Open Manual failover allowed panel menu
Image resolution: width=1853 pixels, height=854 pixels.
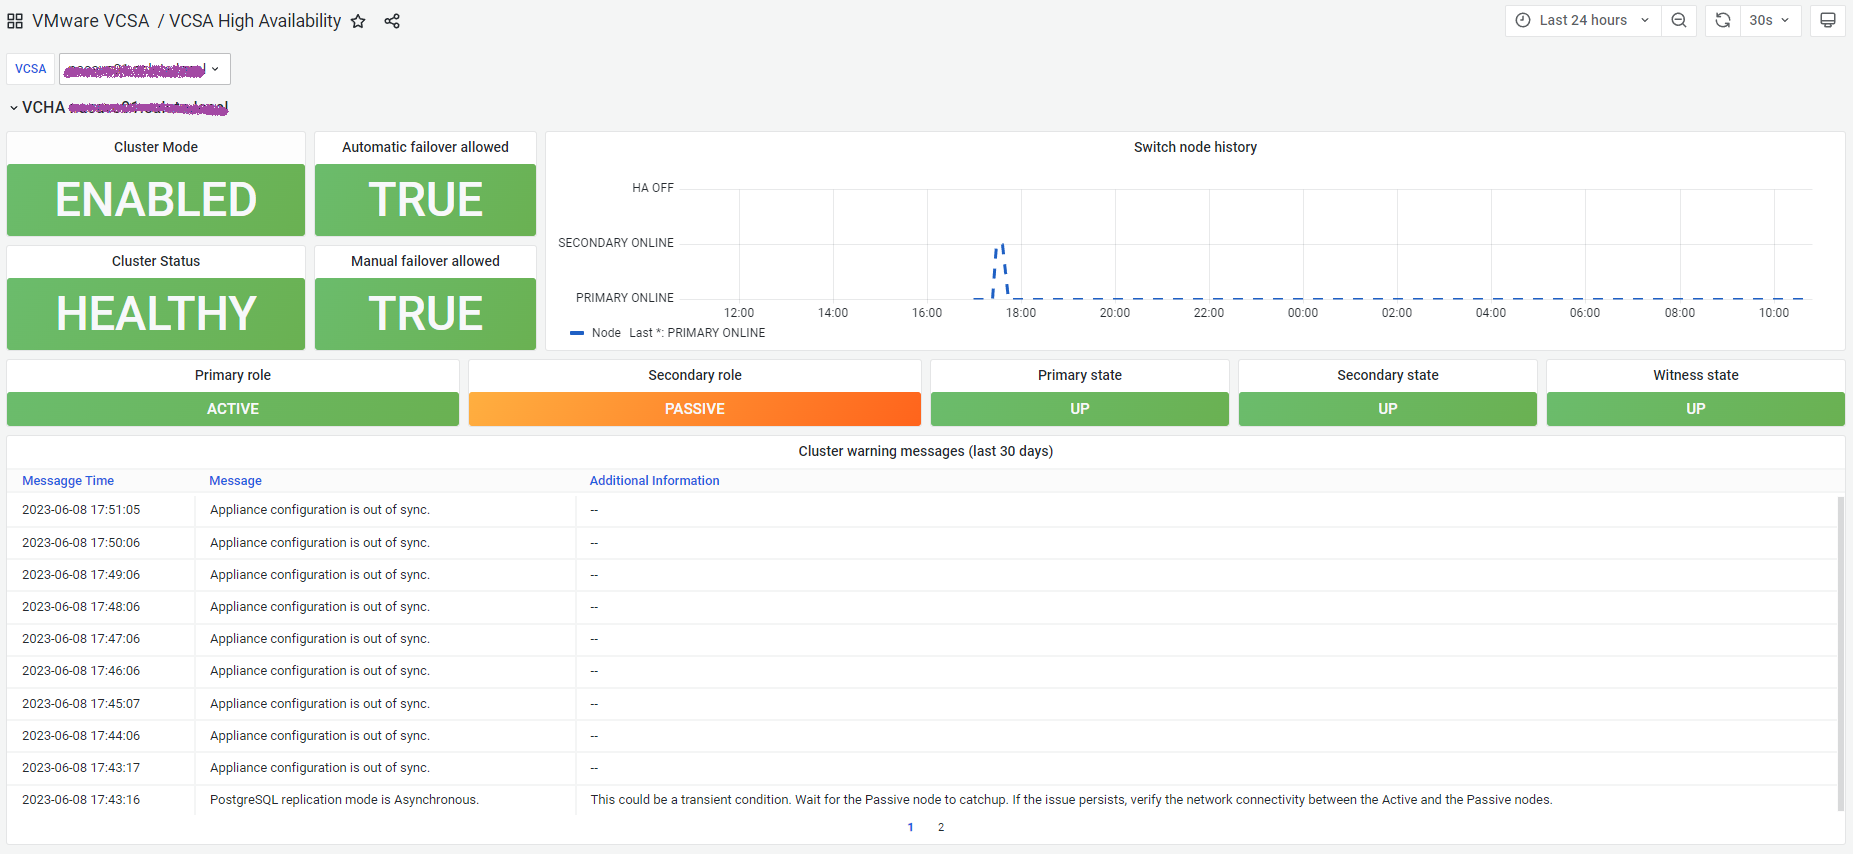click(425, 261)
